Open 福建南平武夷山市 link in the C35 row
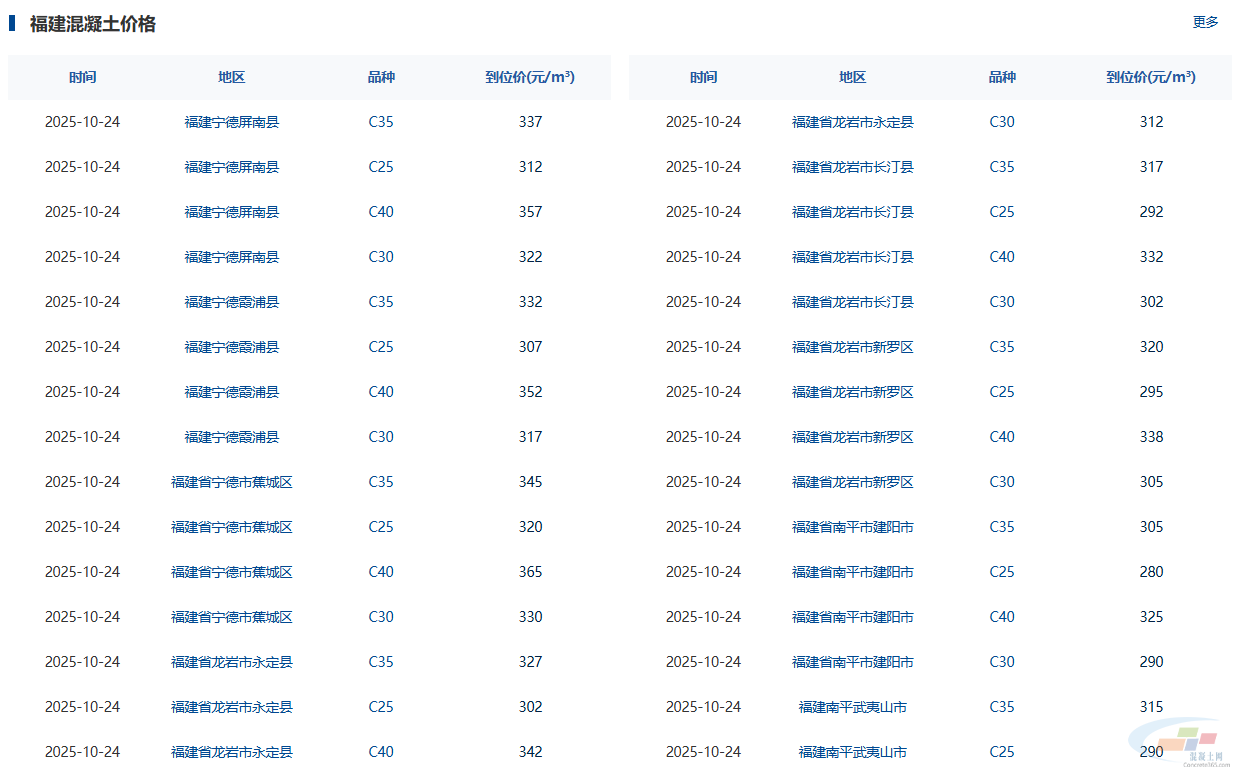This screenshot has width=1240, height=778. point(852,707)
